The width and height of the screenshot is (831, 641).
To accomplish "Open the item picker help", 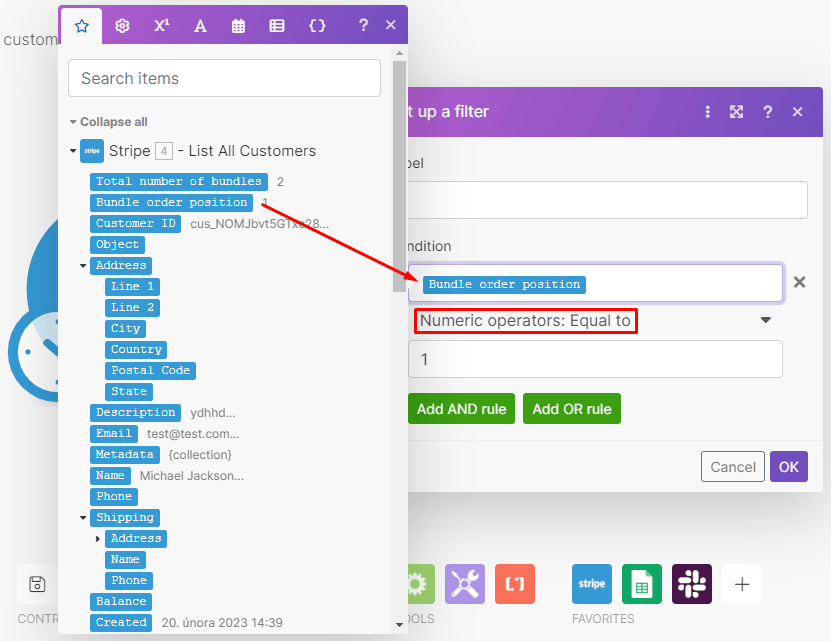I will [x=362, y=25].
